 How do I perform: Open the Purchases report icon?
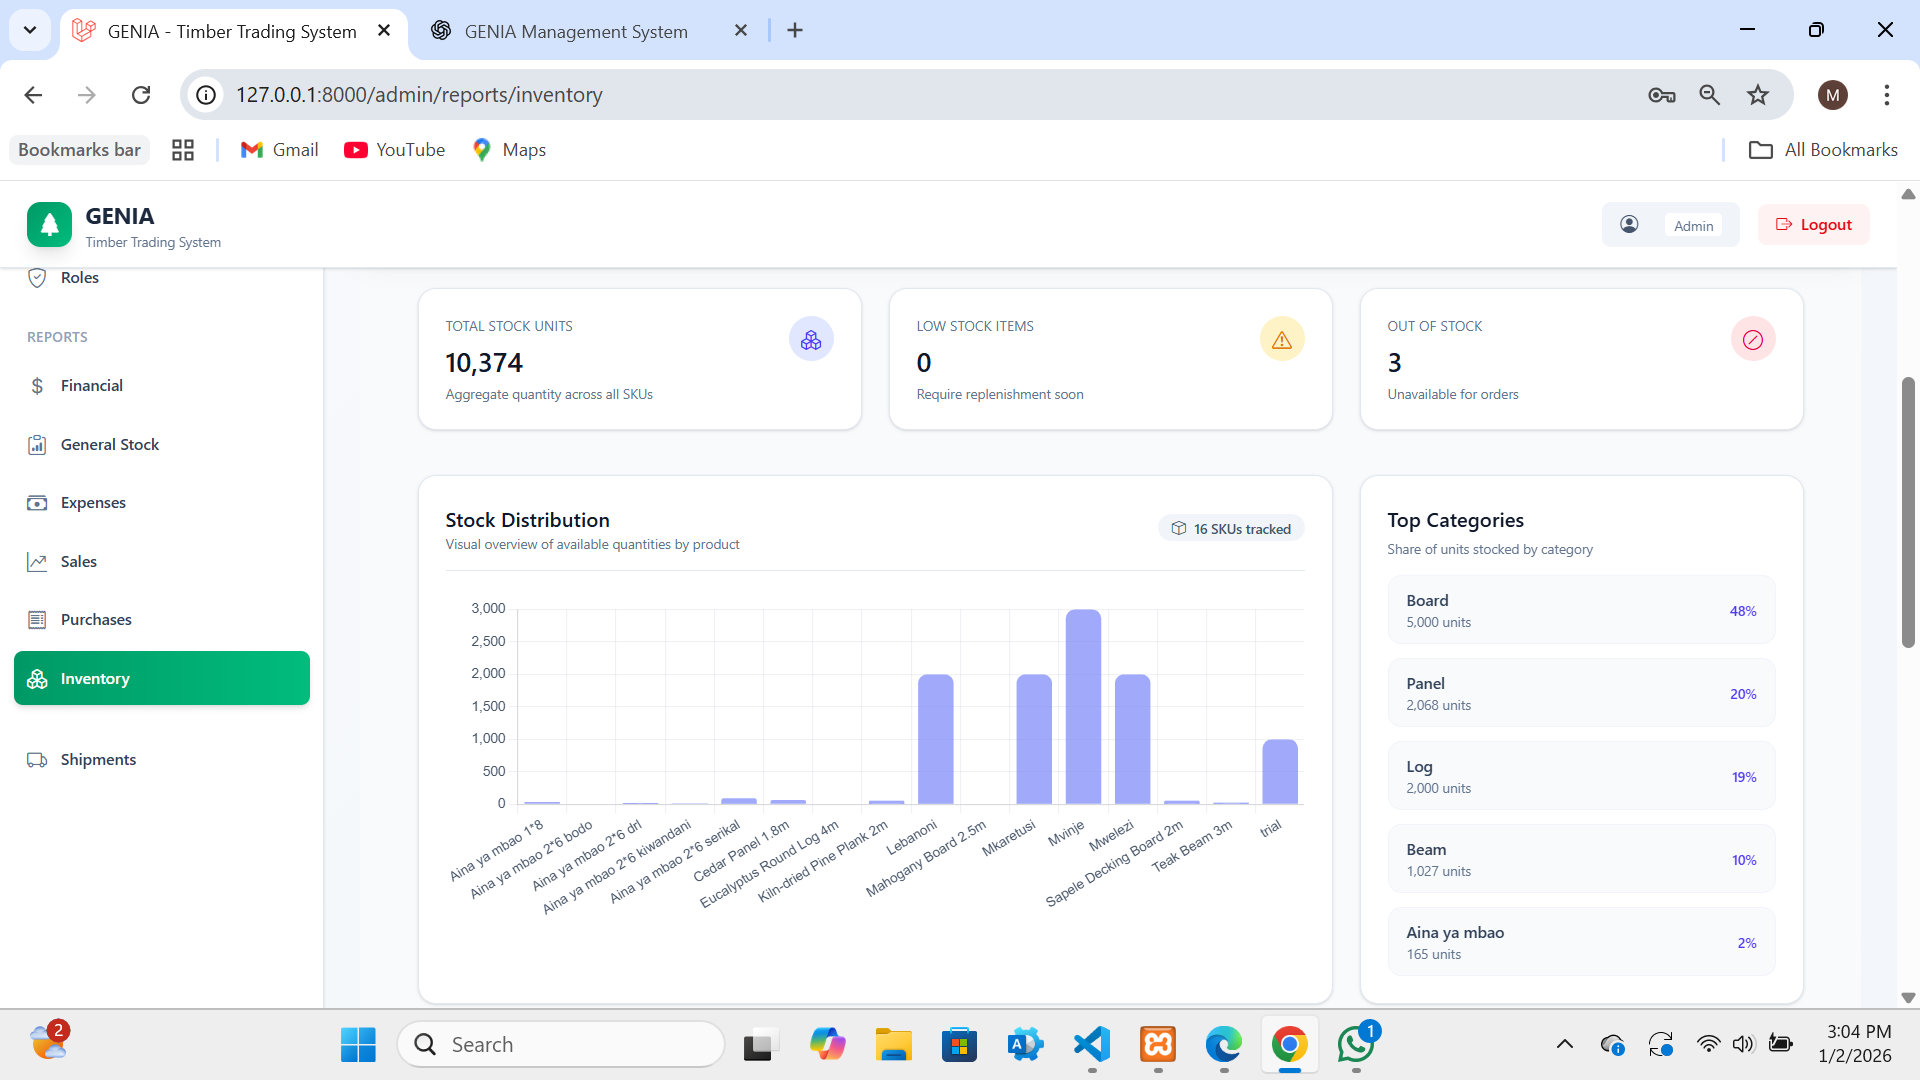pyautogui.click(x=37, y=619)
